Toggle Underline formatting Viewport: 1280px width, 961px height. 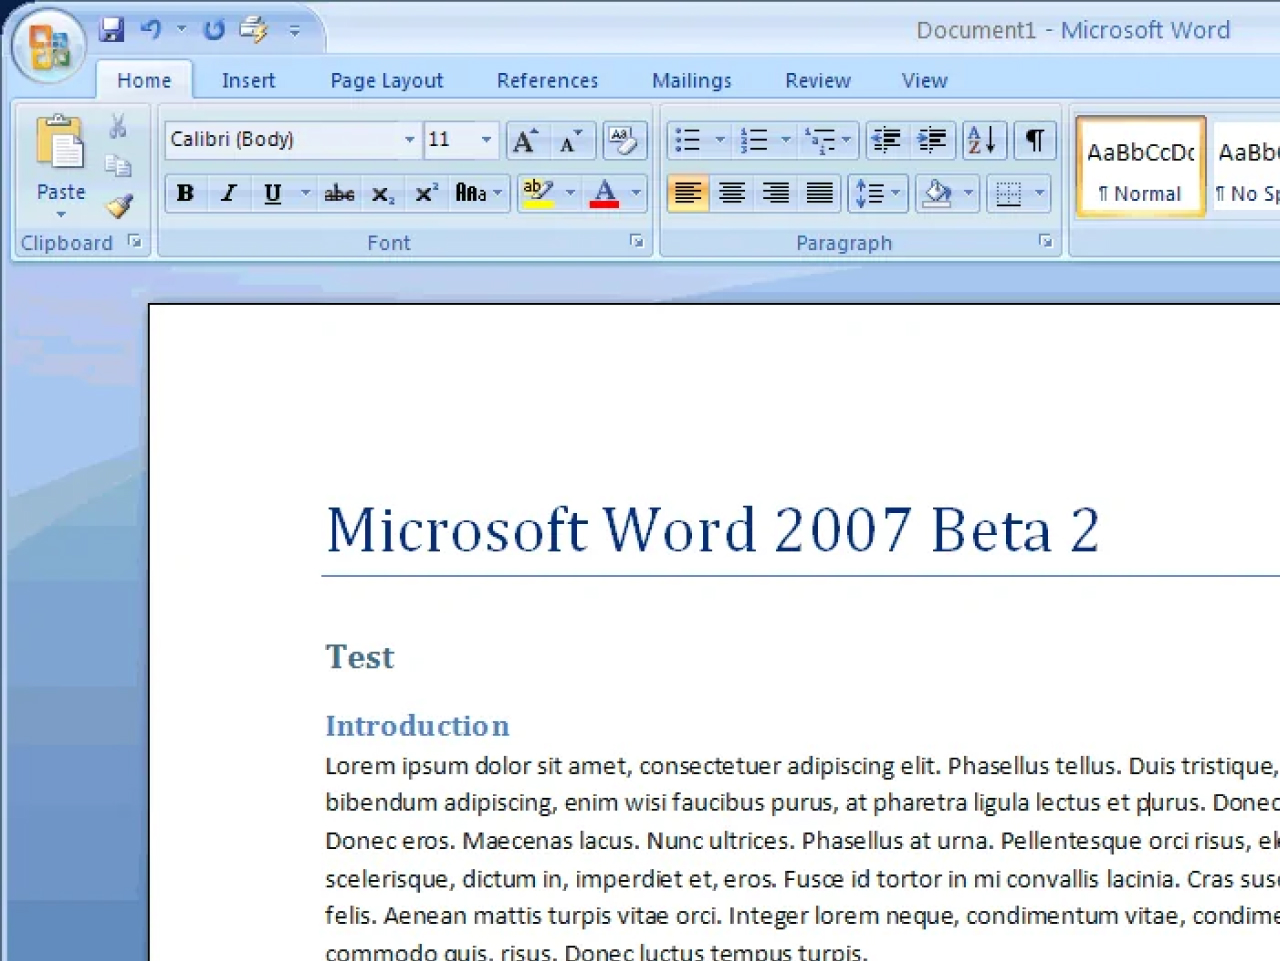click(x=271, y=193)
